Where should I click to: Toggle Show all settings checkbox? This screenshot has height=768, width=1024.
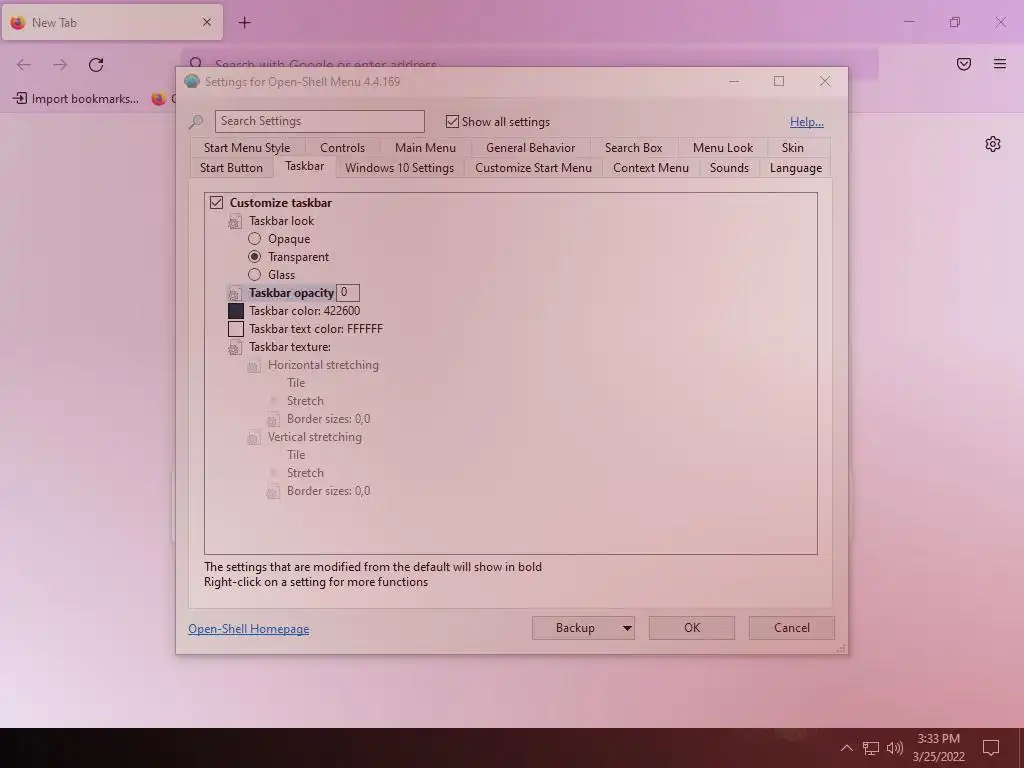click(x=452, y=121)
